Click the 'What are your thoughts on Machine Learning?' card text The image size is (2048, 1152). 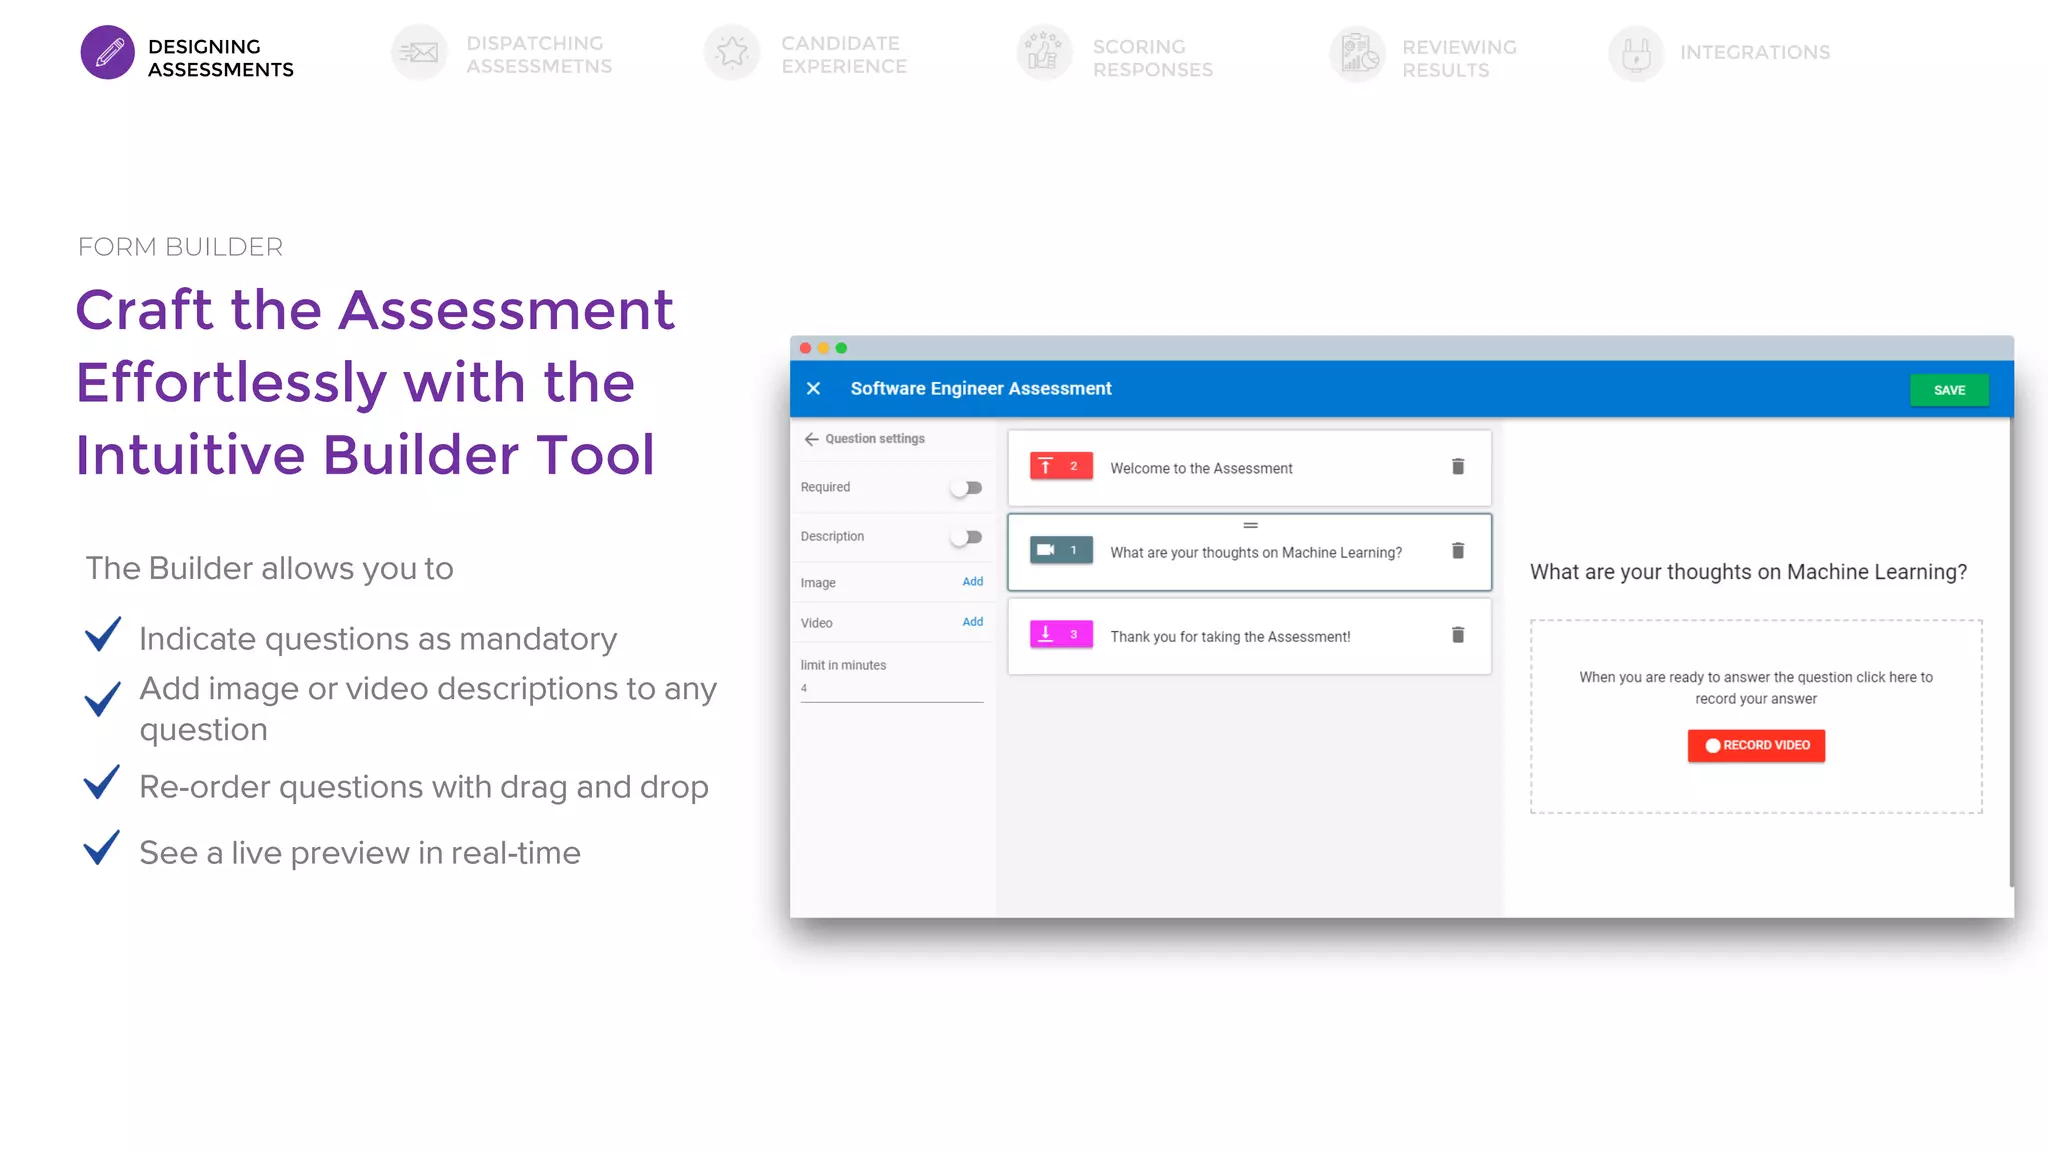1256,552
